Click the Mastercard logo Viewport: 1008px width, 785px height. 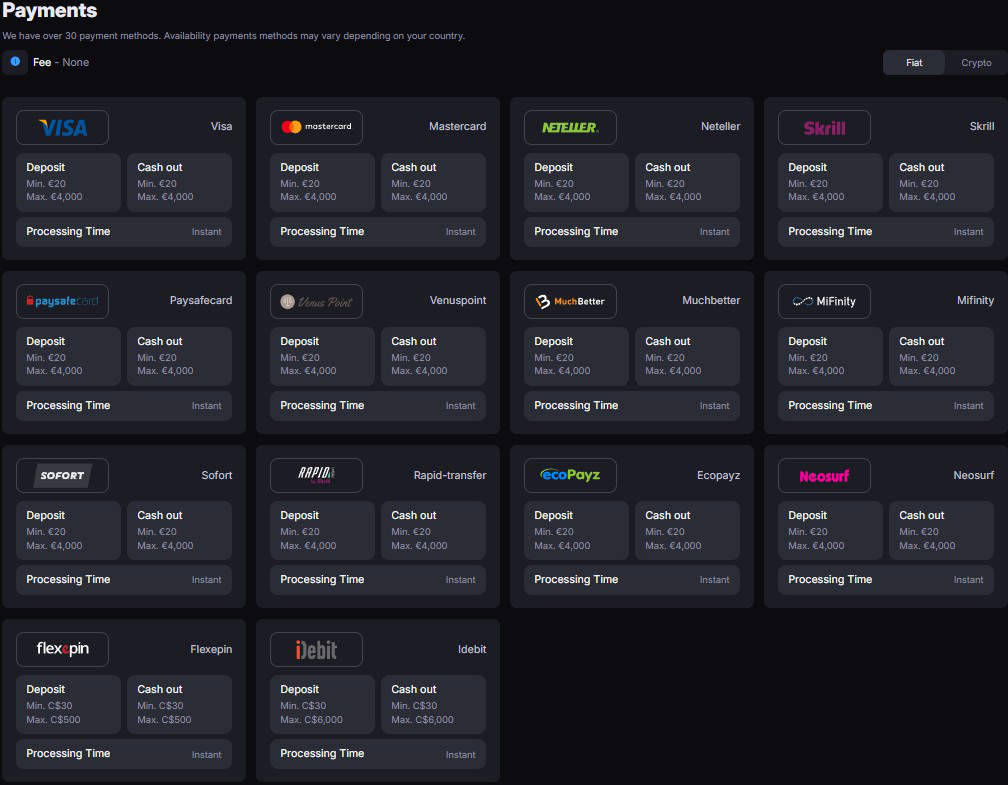click(316, 127)
